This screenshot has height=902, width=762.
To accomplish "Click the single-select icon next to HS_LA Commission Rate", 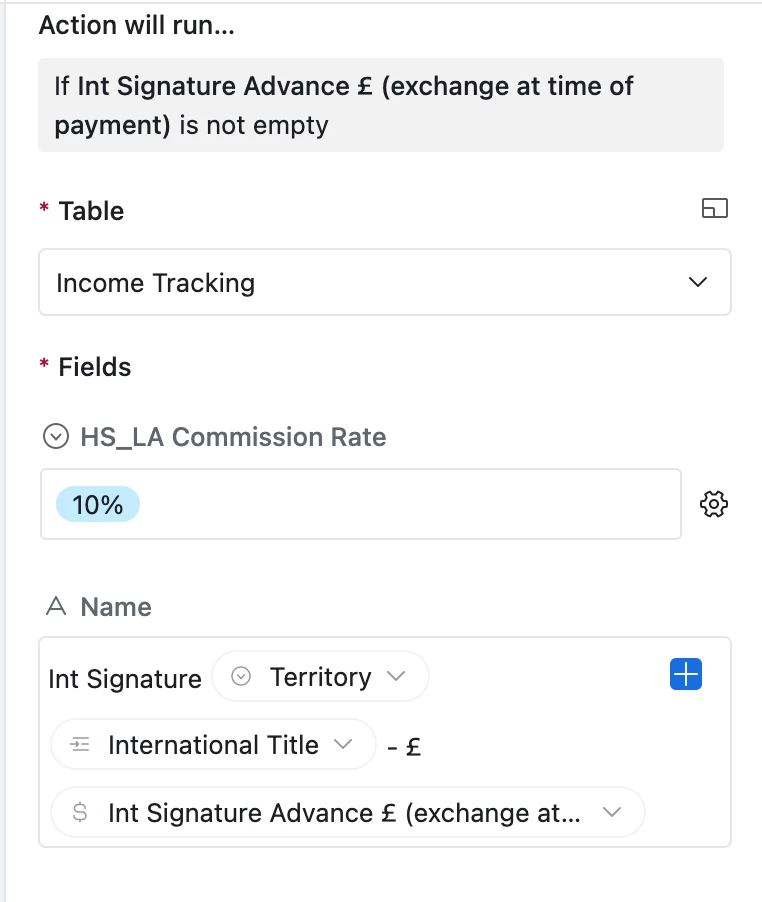I will tap(56, 437).
